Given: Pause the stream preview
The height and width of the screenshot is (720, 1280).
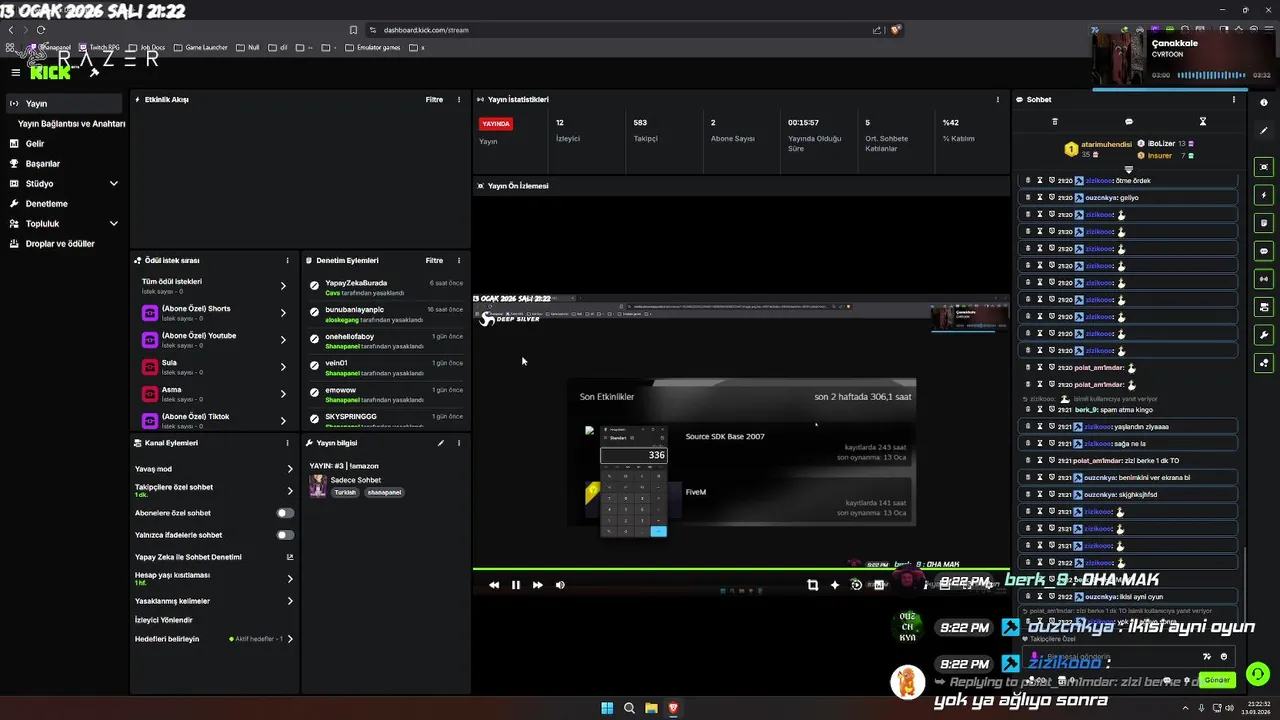Looking at the screenshot, I should [516, 585].
